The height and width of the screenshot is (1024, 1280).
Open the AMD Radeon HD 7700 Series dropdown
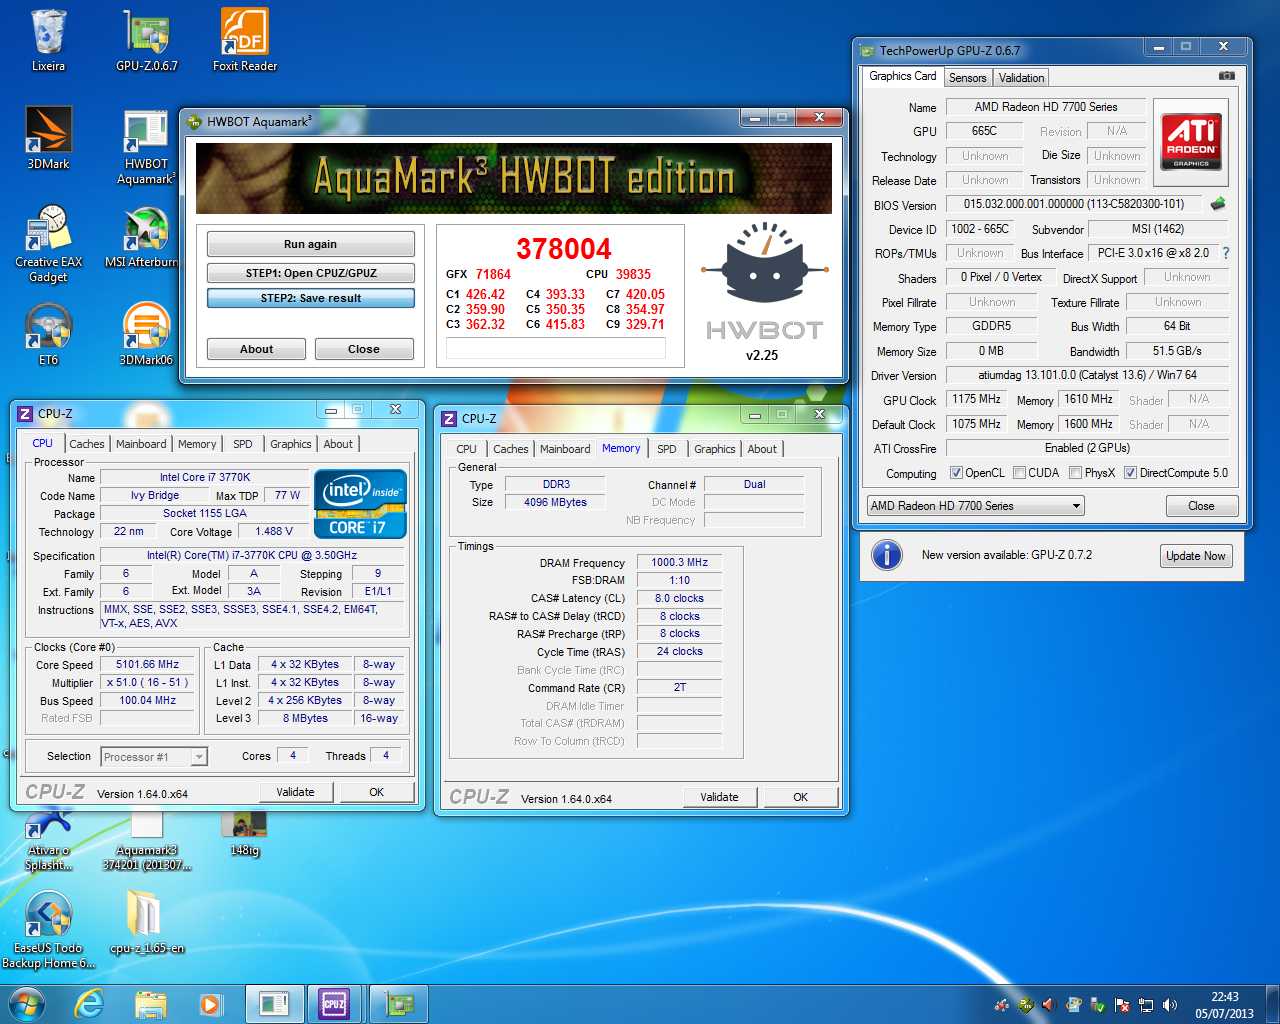975,506
